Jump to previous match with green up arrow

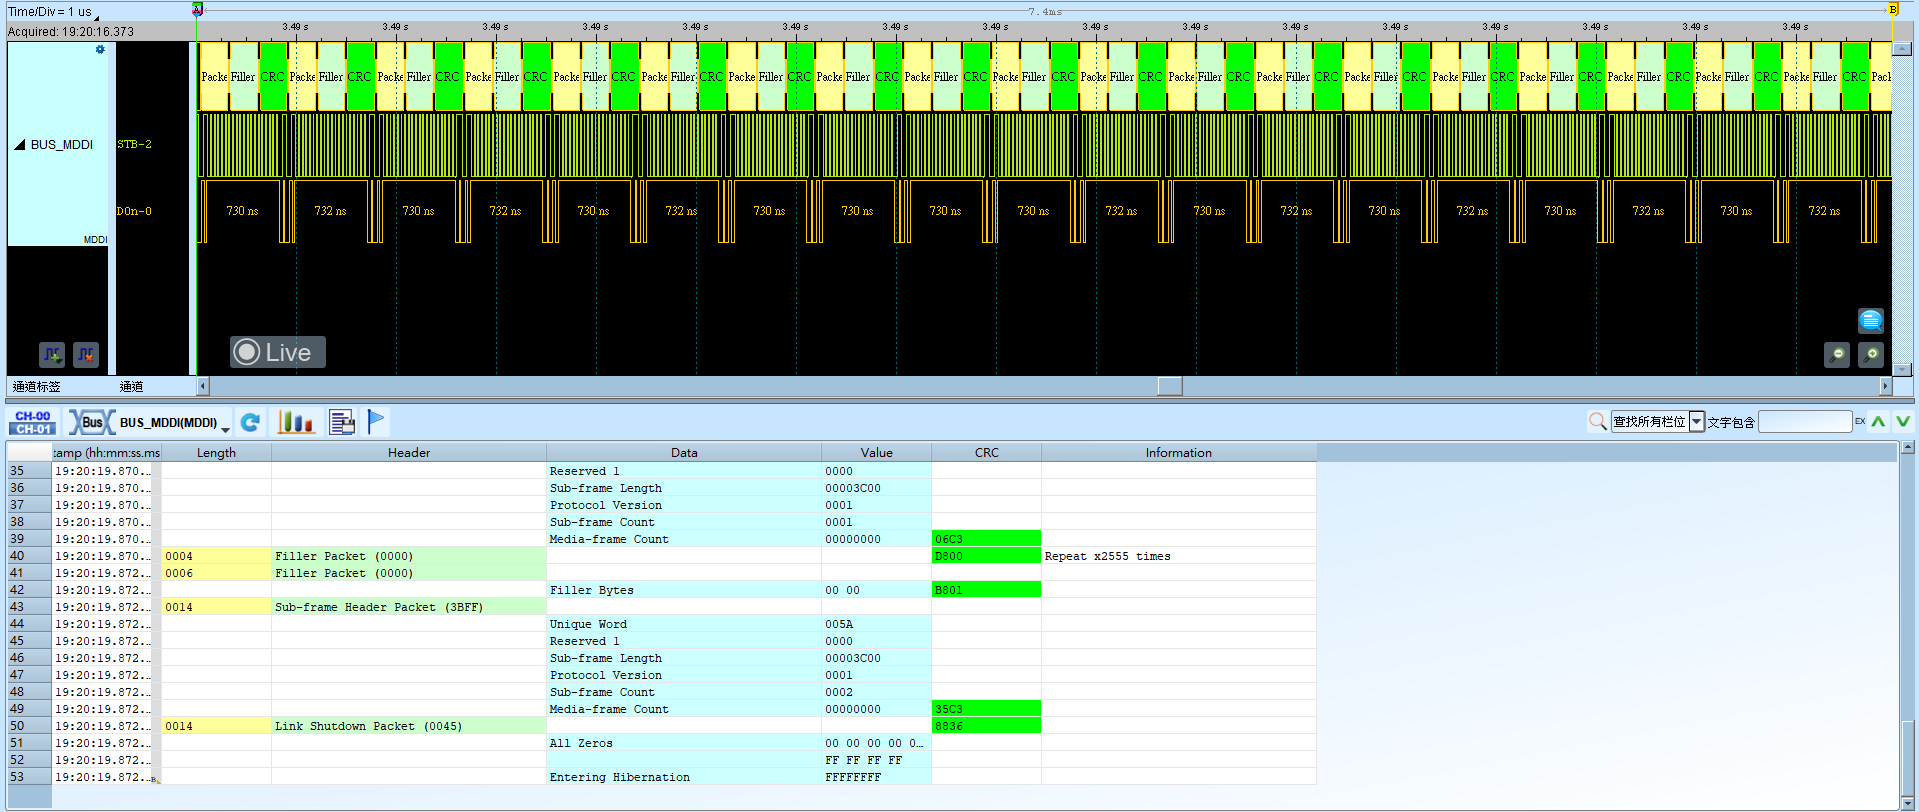[x=1879, y=422]
